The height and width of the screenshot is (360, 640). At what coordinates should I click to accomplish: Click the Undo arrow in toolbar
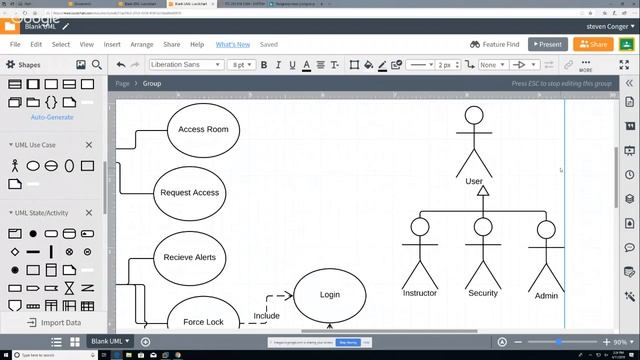coord(121,65)
